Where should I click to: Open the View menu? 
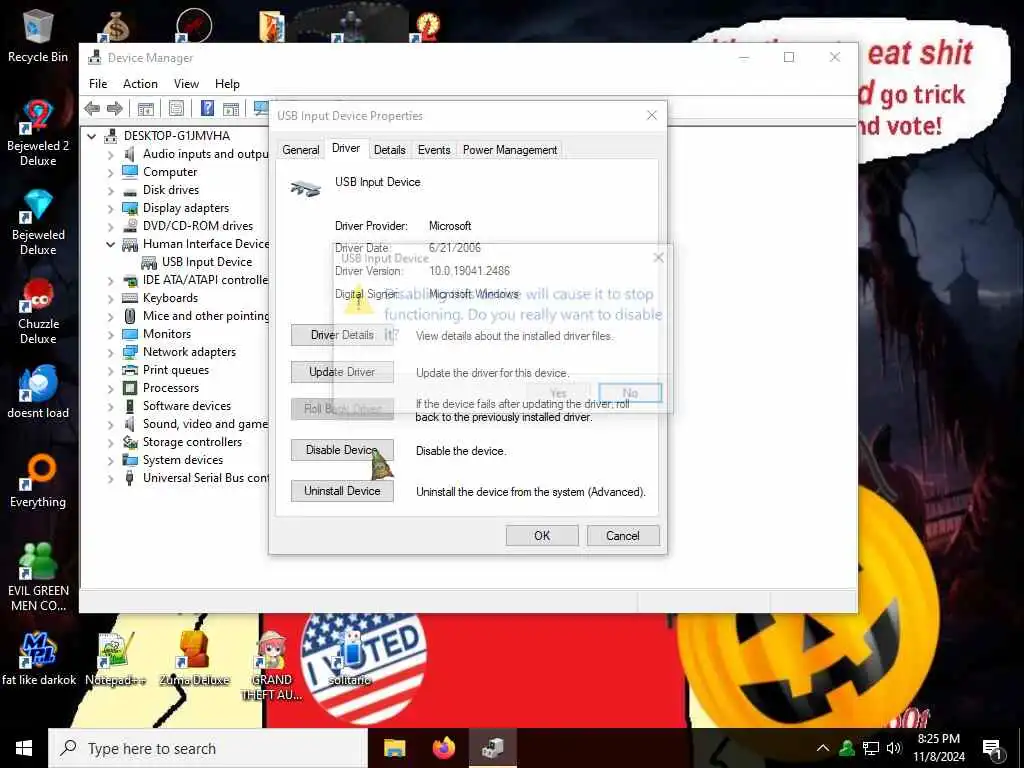click(186, 84)
